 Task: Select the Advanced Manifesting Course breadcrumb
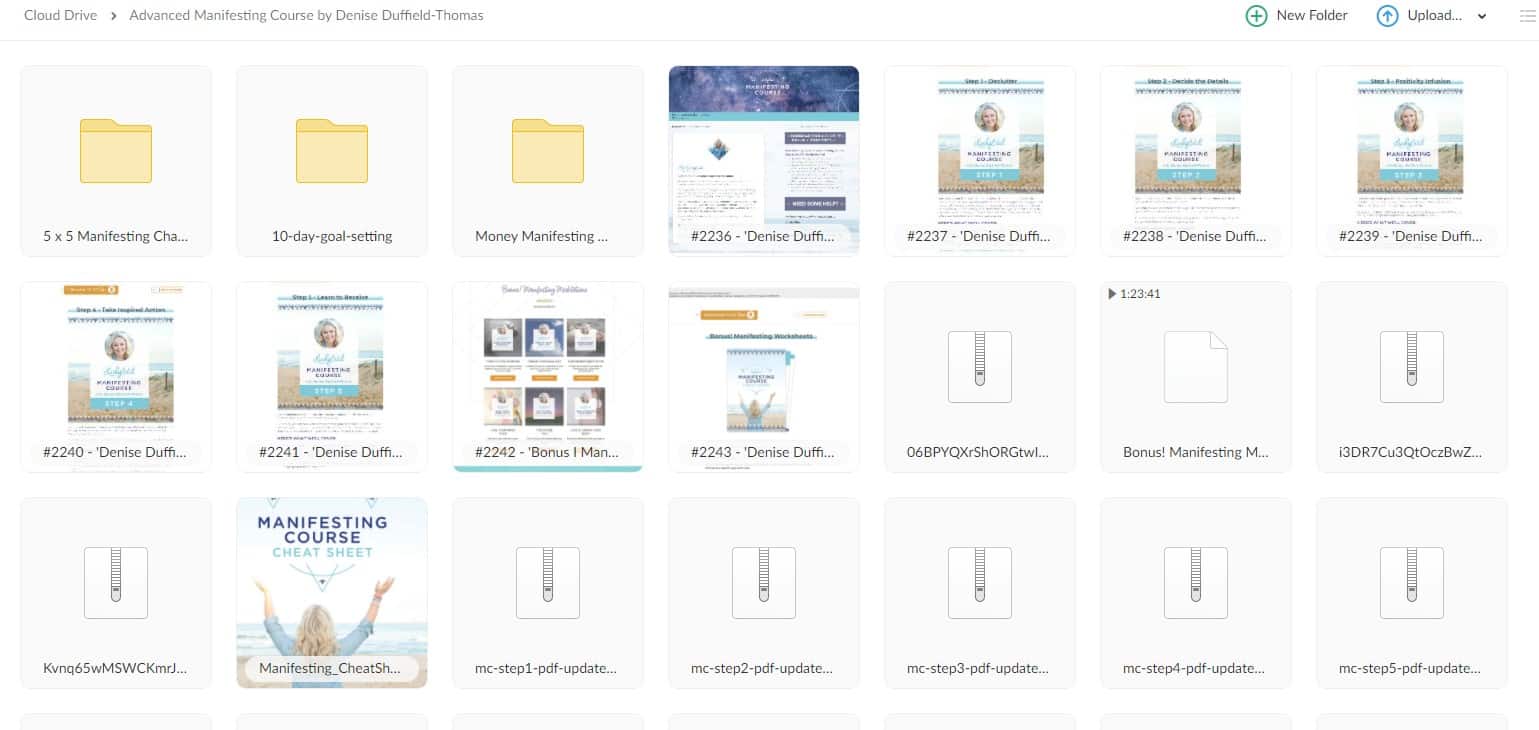[306, 15]
